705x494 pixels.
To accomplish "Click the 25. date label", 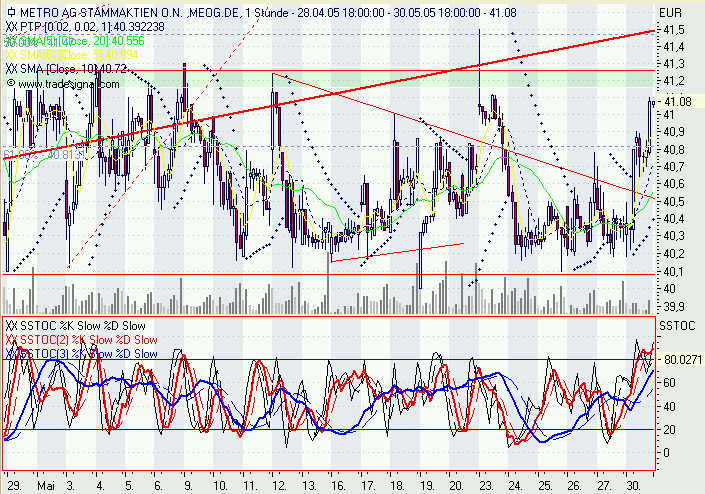I will 544,486.
